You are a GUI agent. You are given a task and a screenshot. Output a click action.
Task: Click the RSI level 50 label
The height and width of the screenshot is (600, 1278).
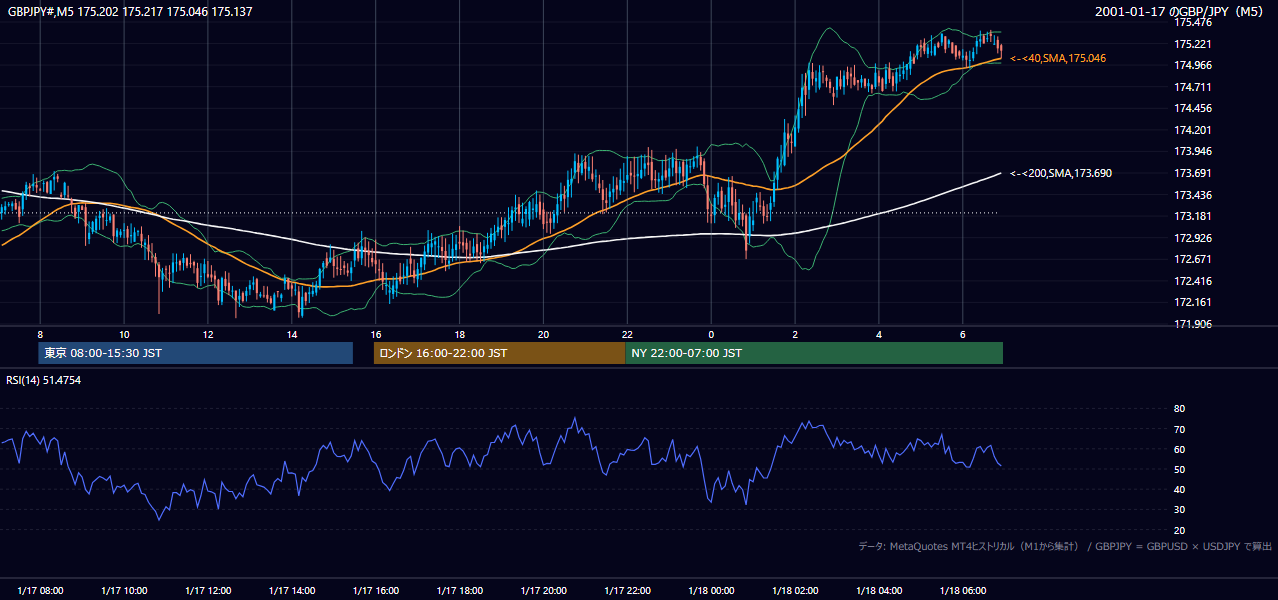pos(1179,469)
